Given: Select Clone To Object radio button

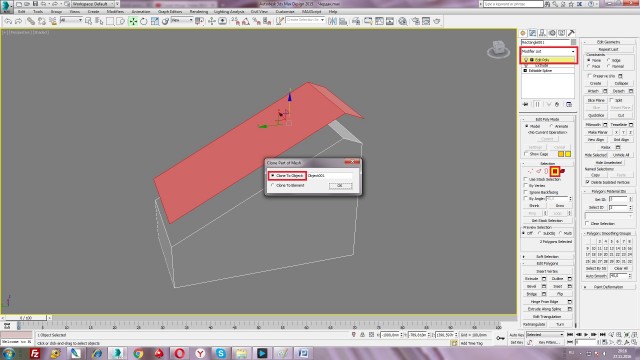Looking at the screenshot, I should click(x=273, y=176).
